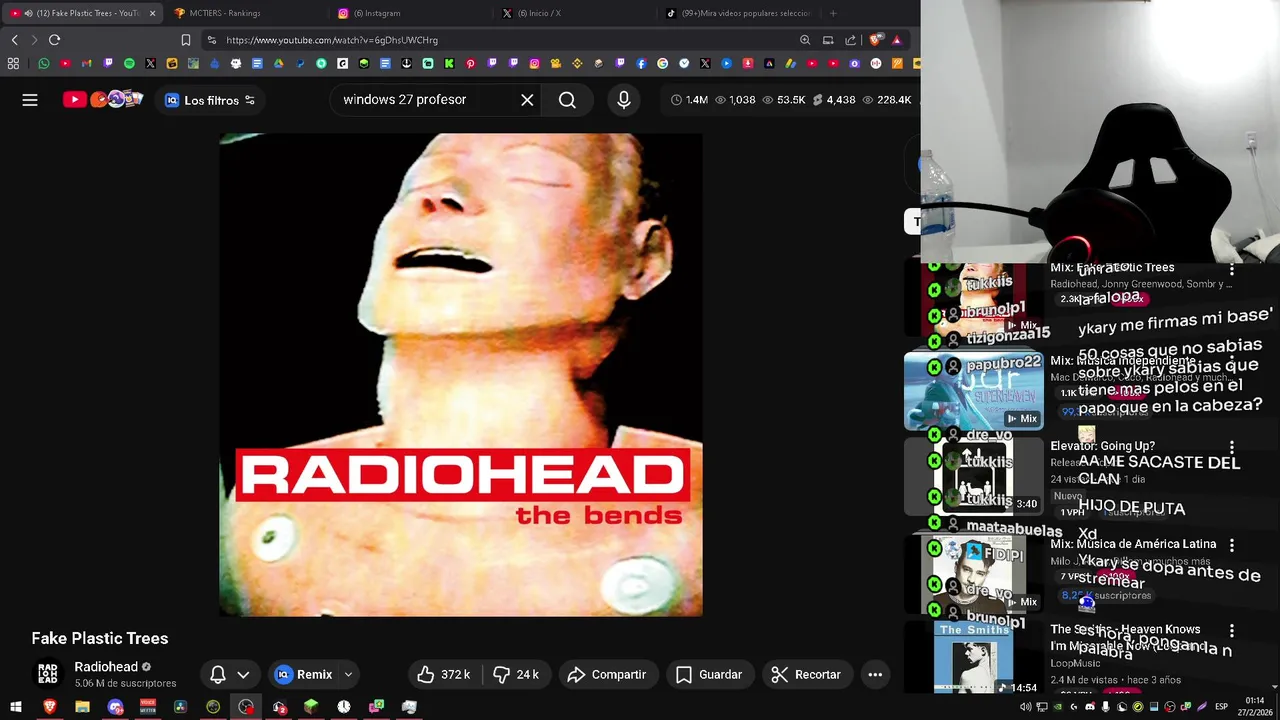The image size is (1280, 720).
Task: Click the Recortar clip button
Action: click(x=806, y=674)
